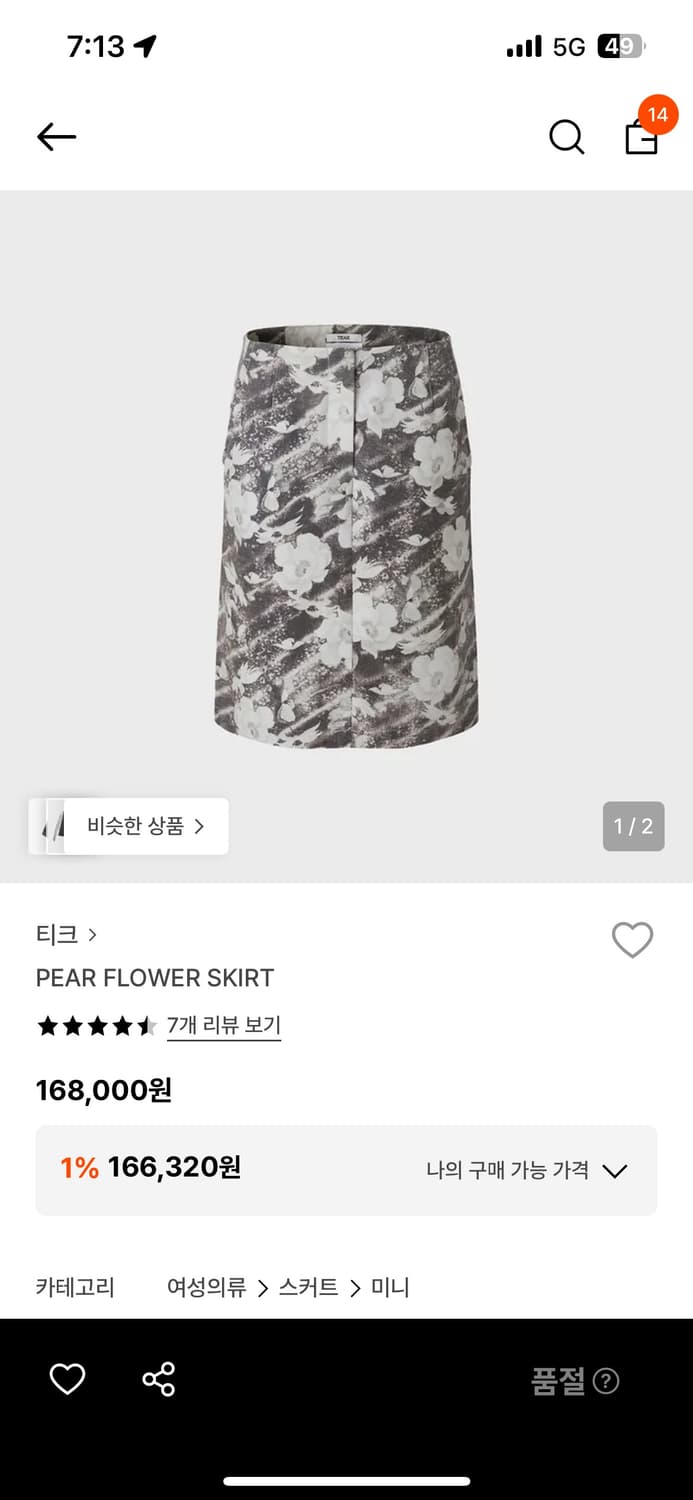Select the 여성의류 category breadcrumb
The width and height of the screenshot is (693, 1500).
pyautogui.click(x=206, y=1287)
